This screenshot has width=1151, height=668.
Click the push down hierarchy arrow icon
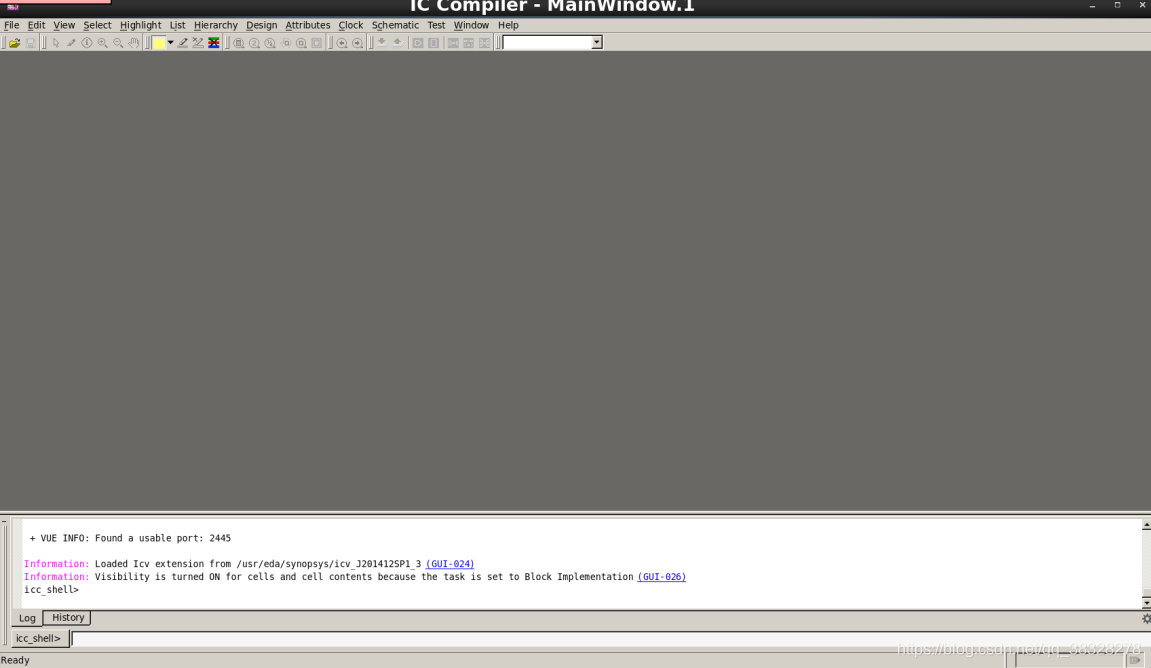pyautogui.click(x=382, y=43)
